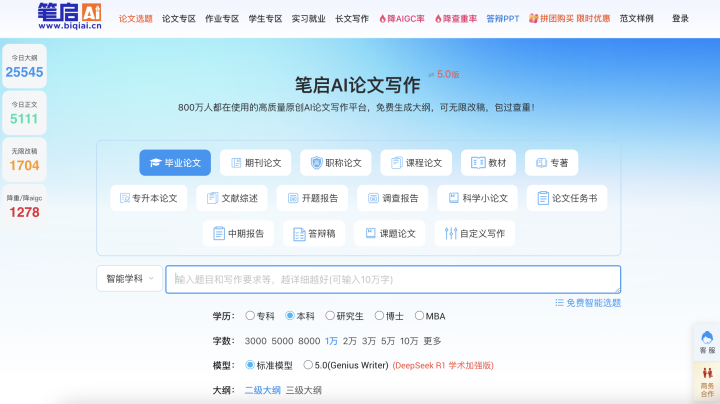The height and width of the screenshot is (404, 720).
Task: Set word count to 5万
Action: (x=388, y=341)
